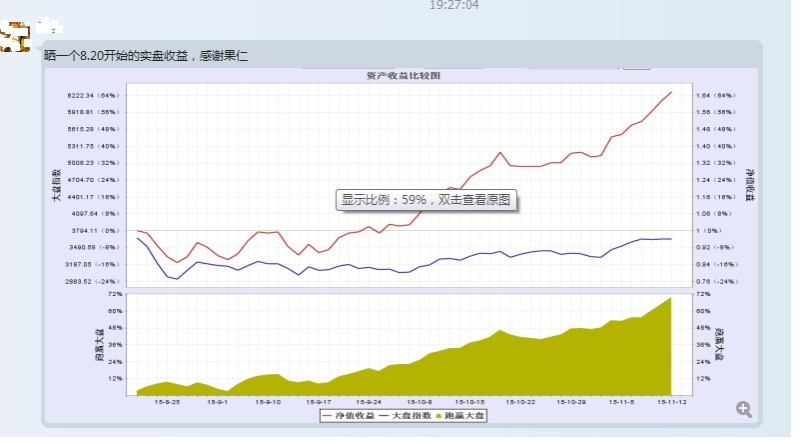Click the 3794.11 (0%) left axis label
This screenshot has height=444, width=800.
[93, 230]
